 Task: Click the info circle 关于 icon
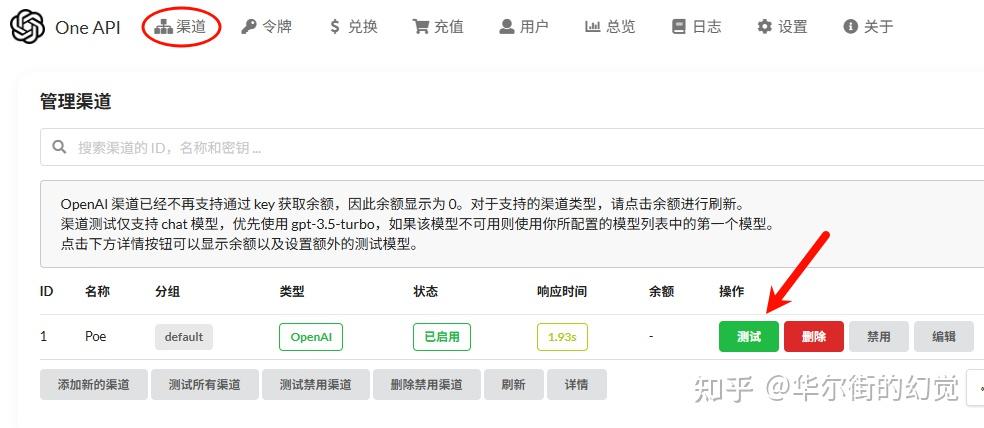click(851, 27)
